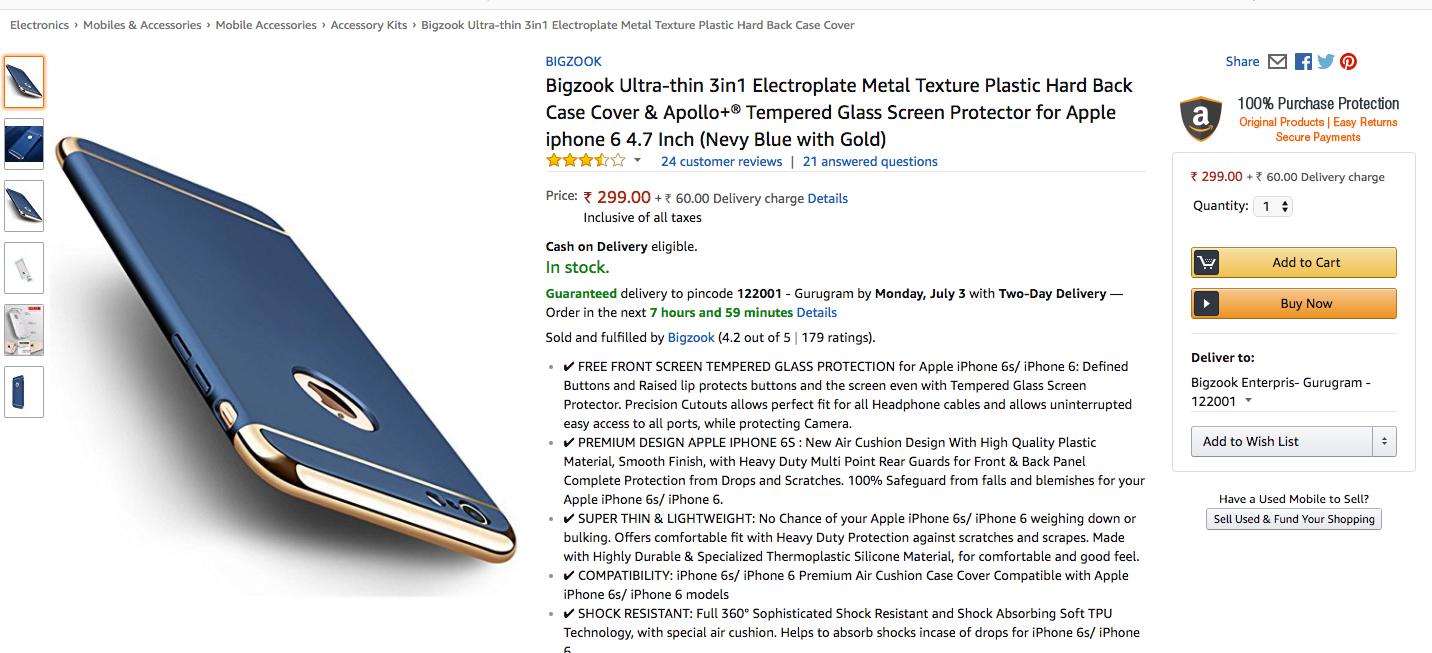Click the cart icon on Add to Cart
The image size is (1432, 653).
[1206, 263]
